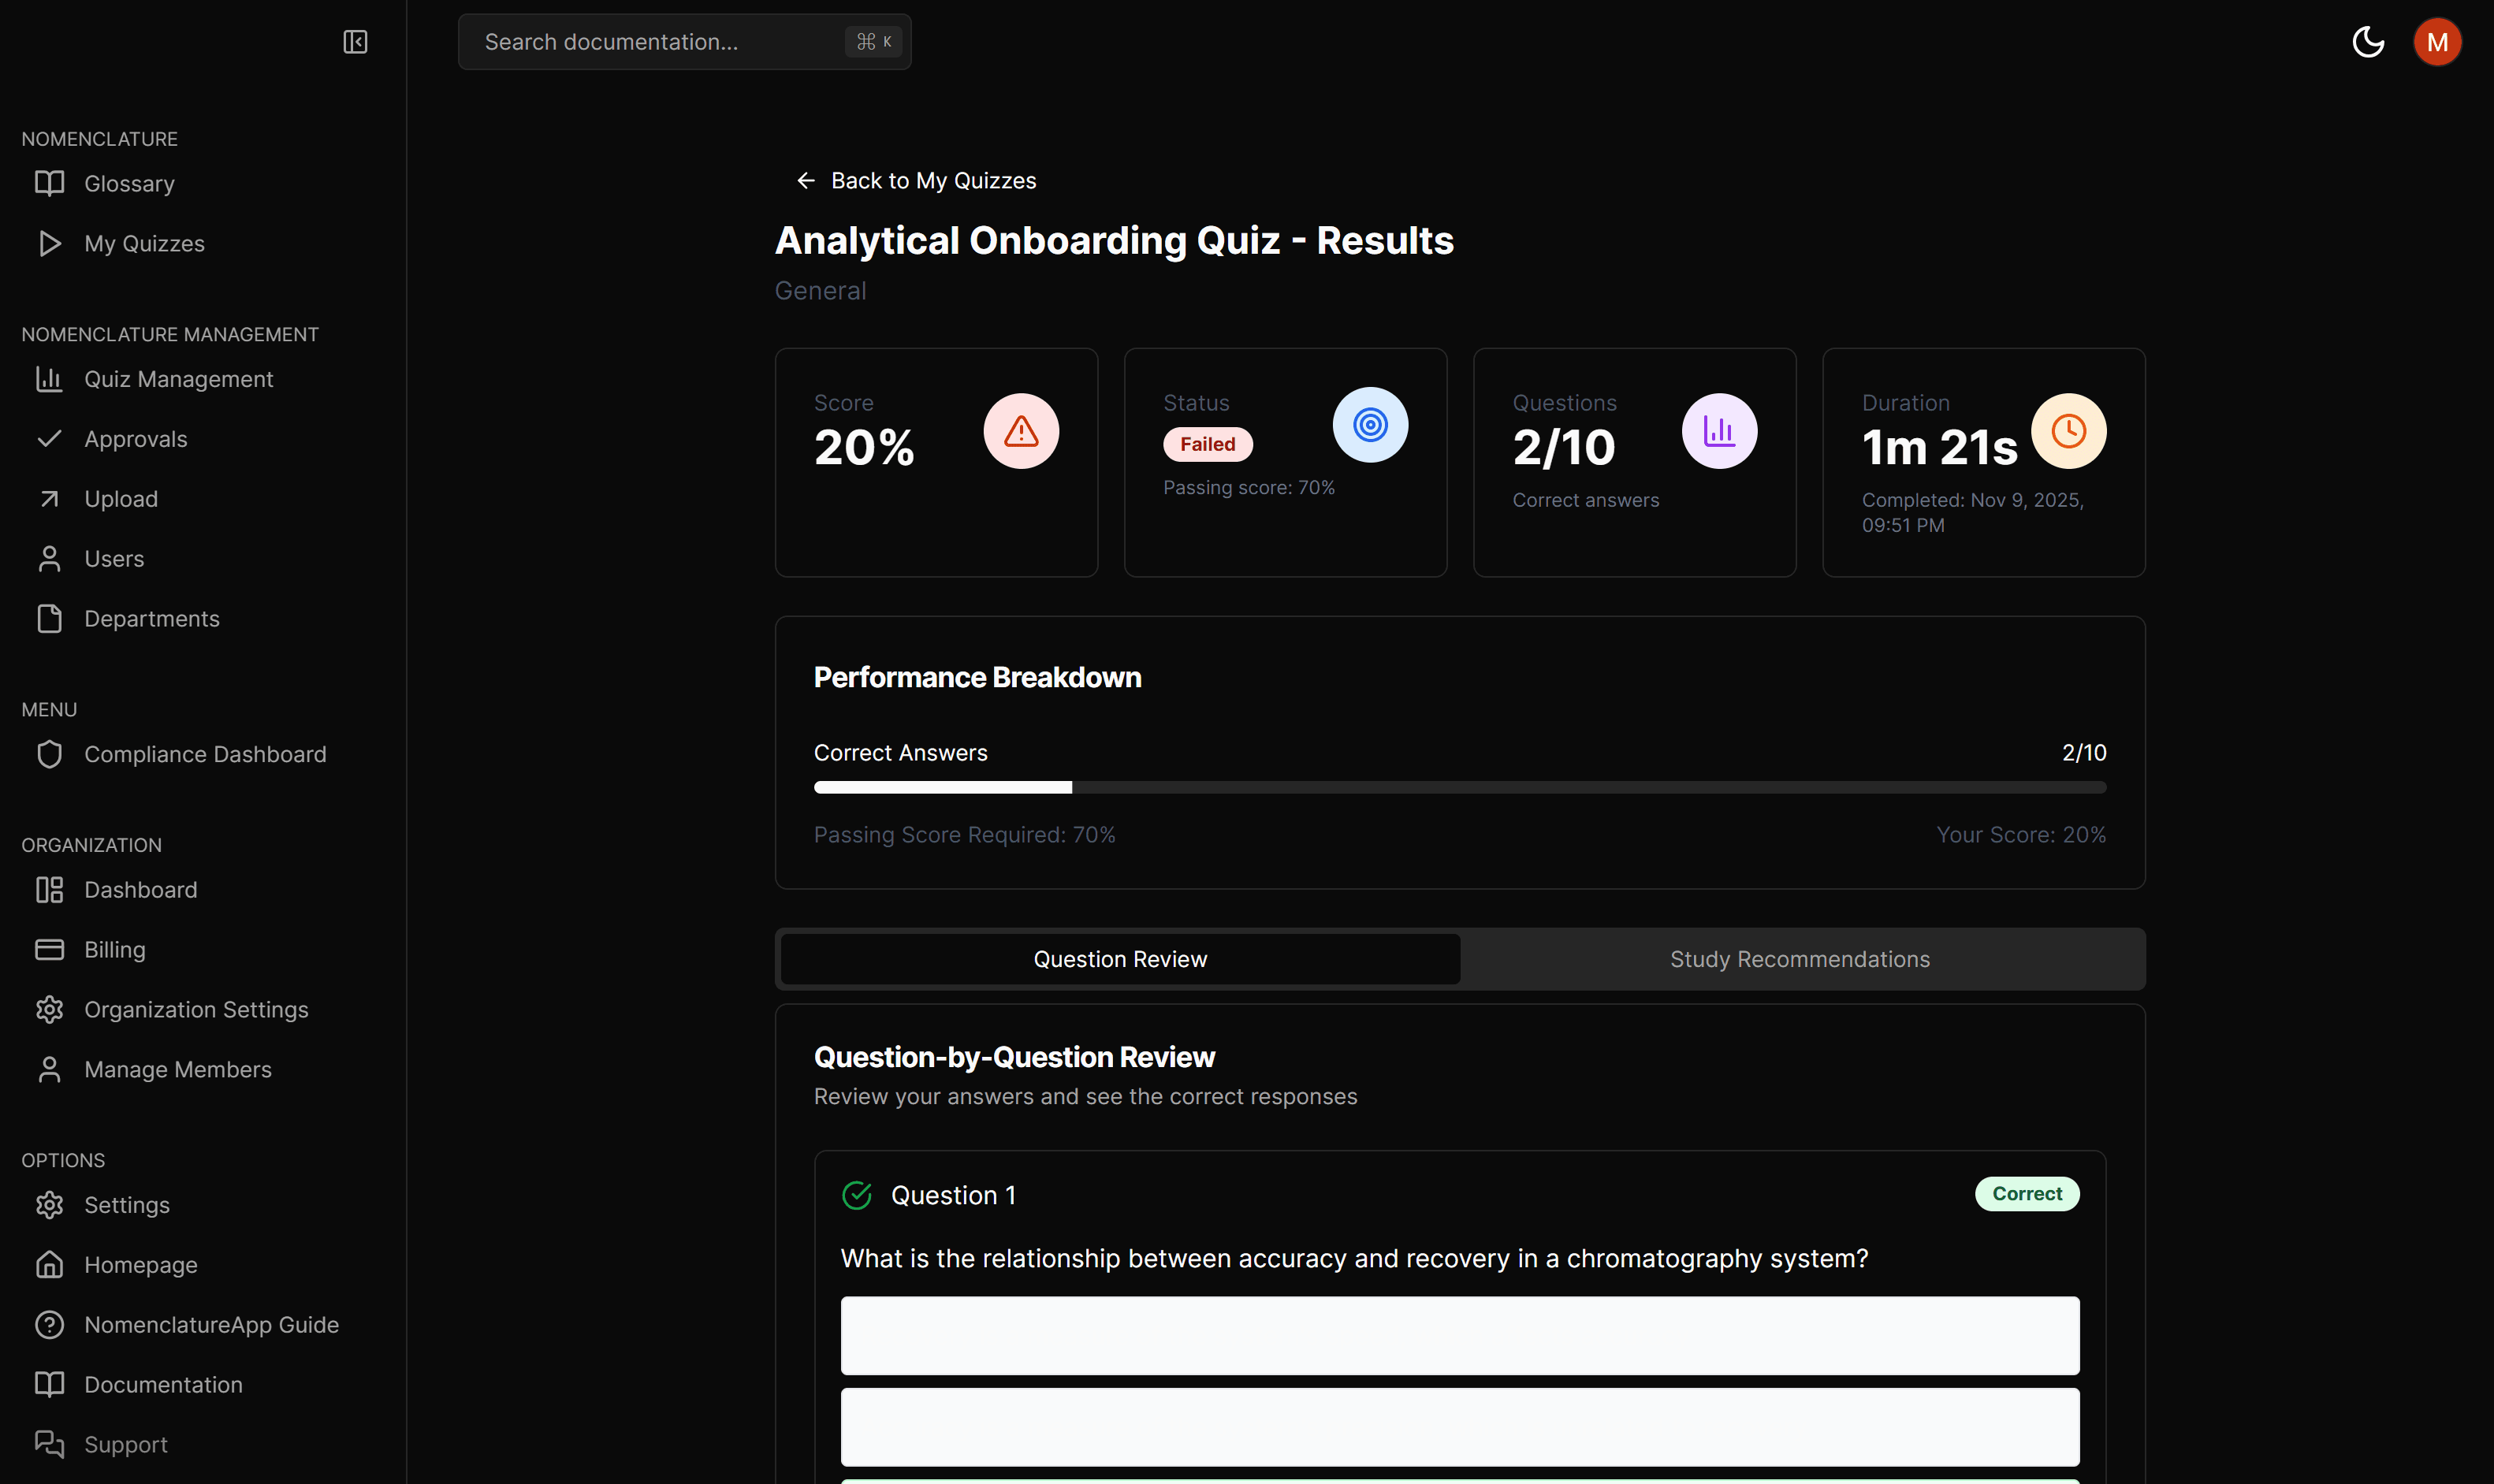2494x1484 pixels.
Task: Expand the user avatar menu labeled M
Action: (2437, 41)
